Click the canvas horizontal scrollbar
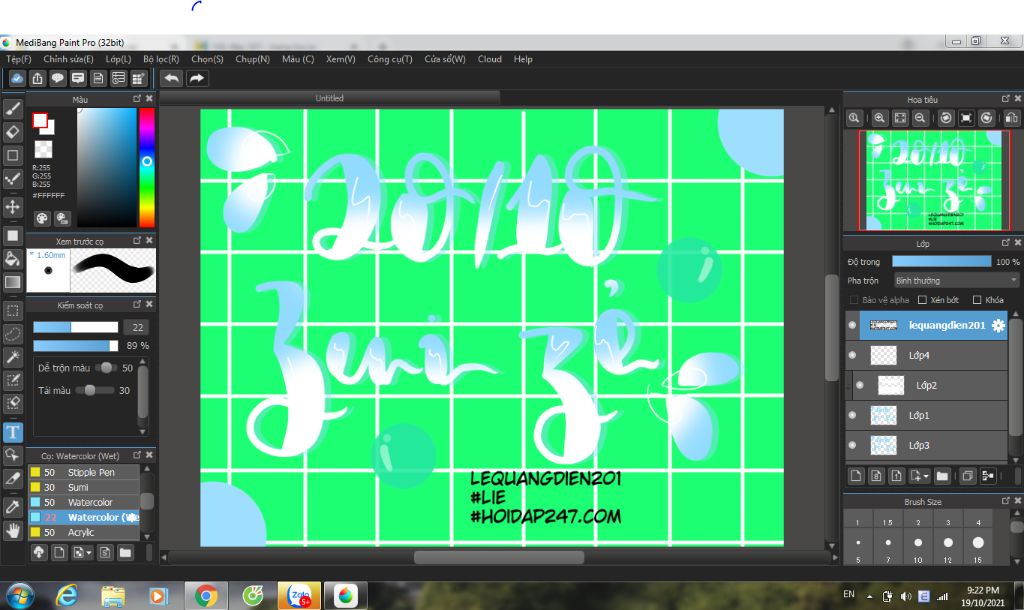This screenshot has height=610, width=1024. 499,557
